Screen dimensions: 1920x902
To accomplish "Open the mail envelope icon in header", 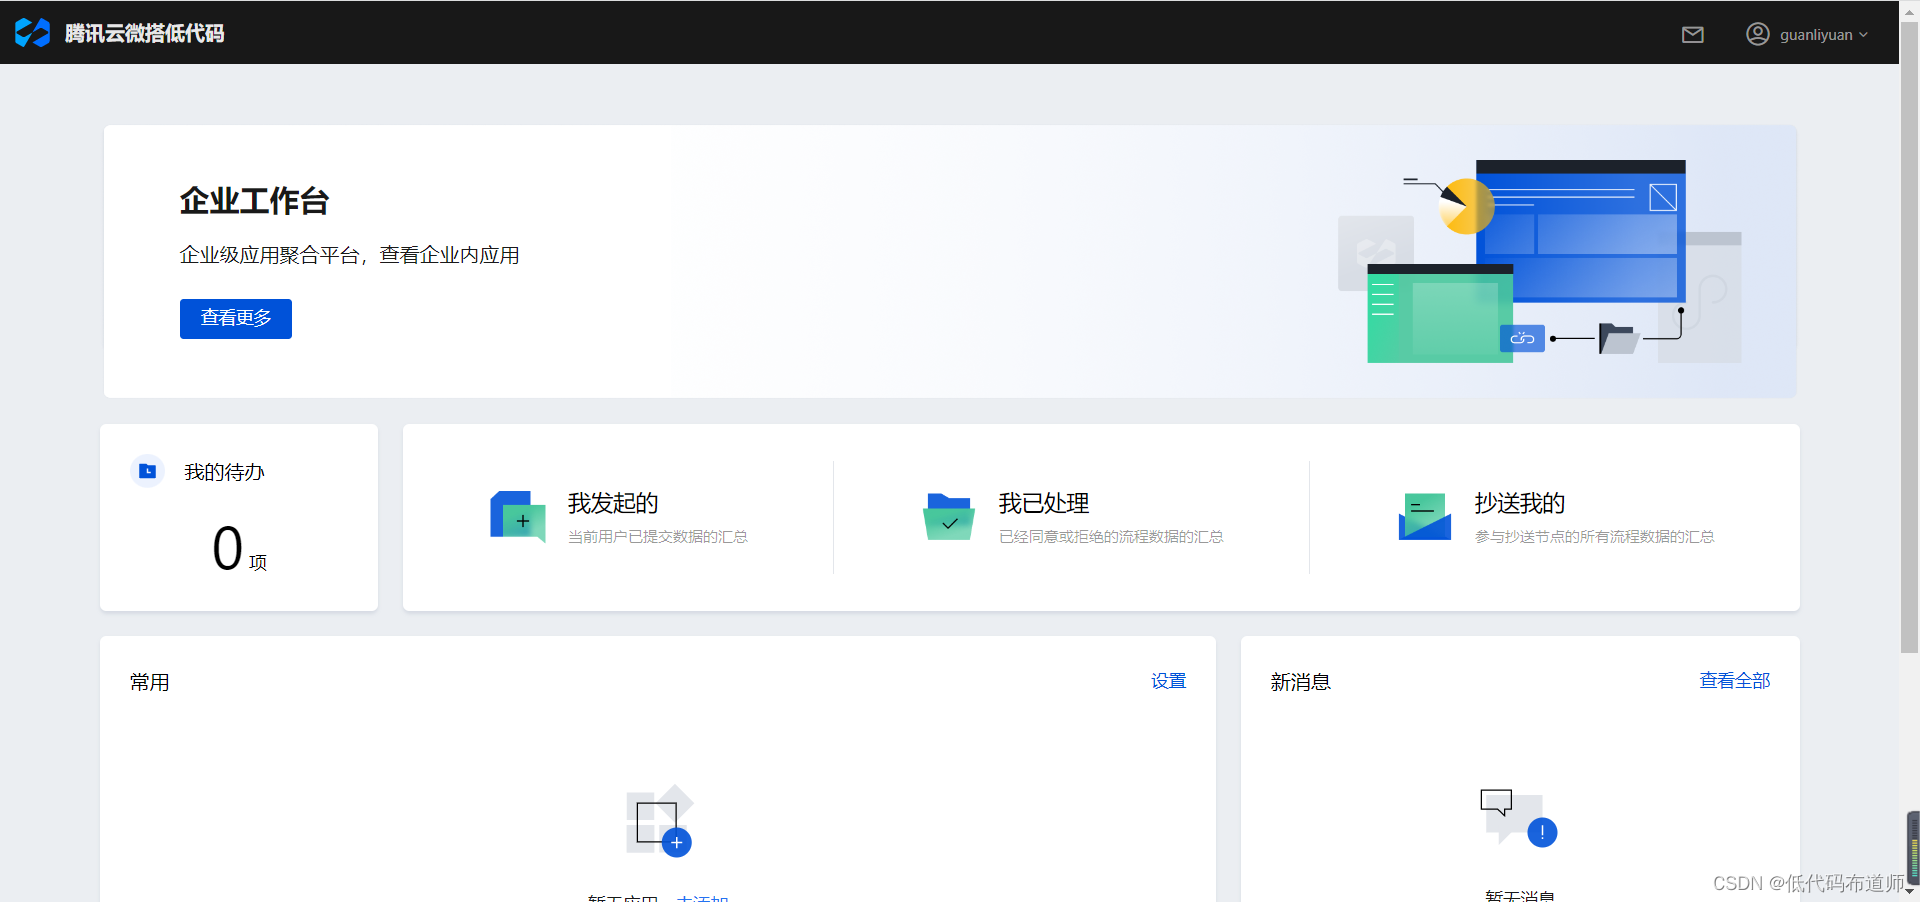I will tap(1692, 35).
